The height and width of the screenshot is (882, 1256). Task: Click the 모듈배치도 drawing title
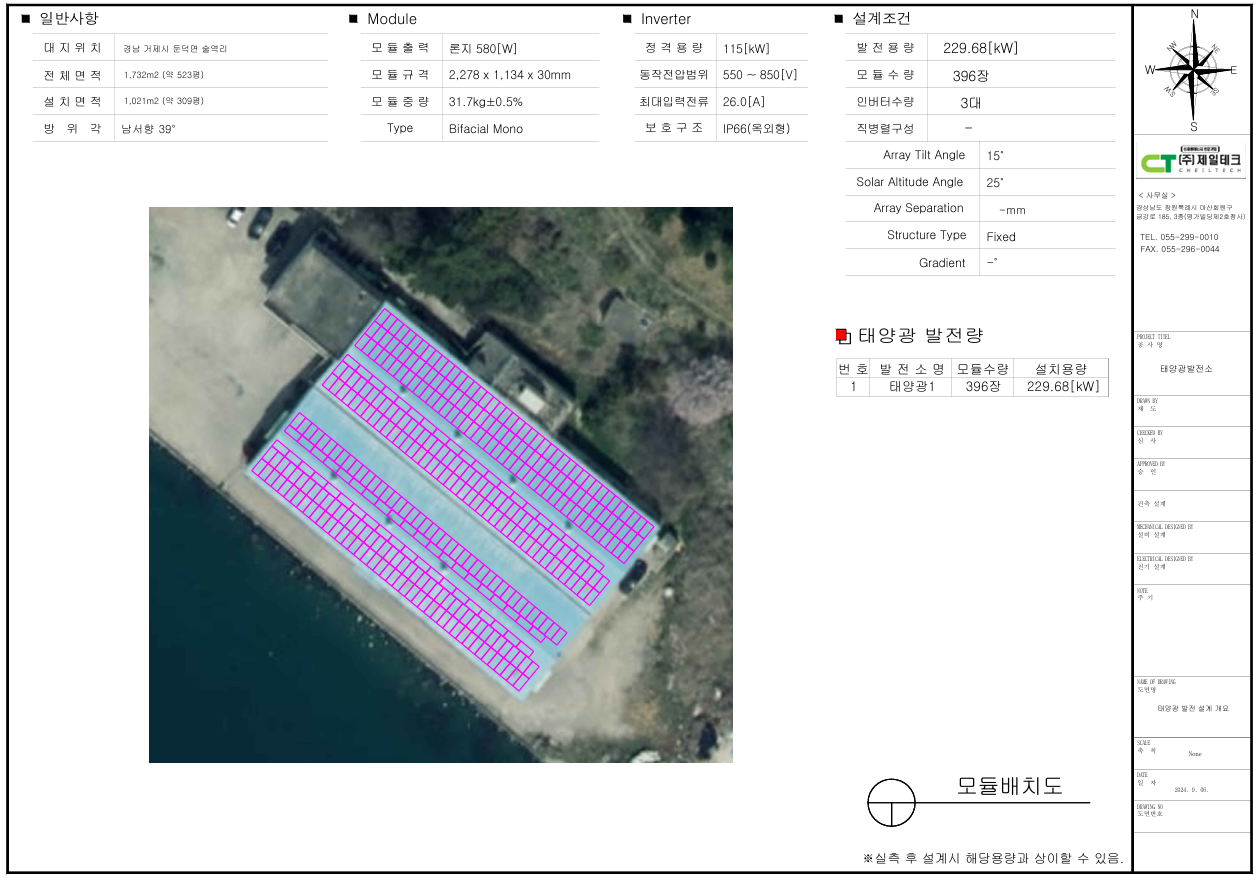1009,786
